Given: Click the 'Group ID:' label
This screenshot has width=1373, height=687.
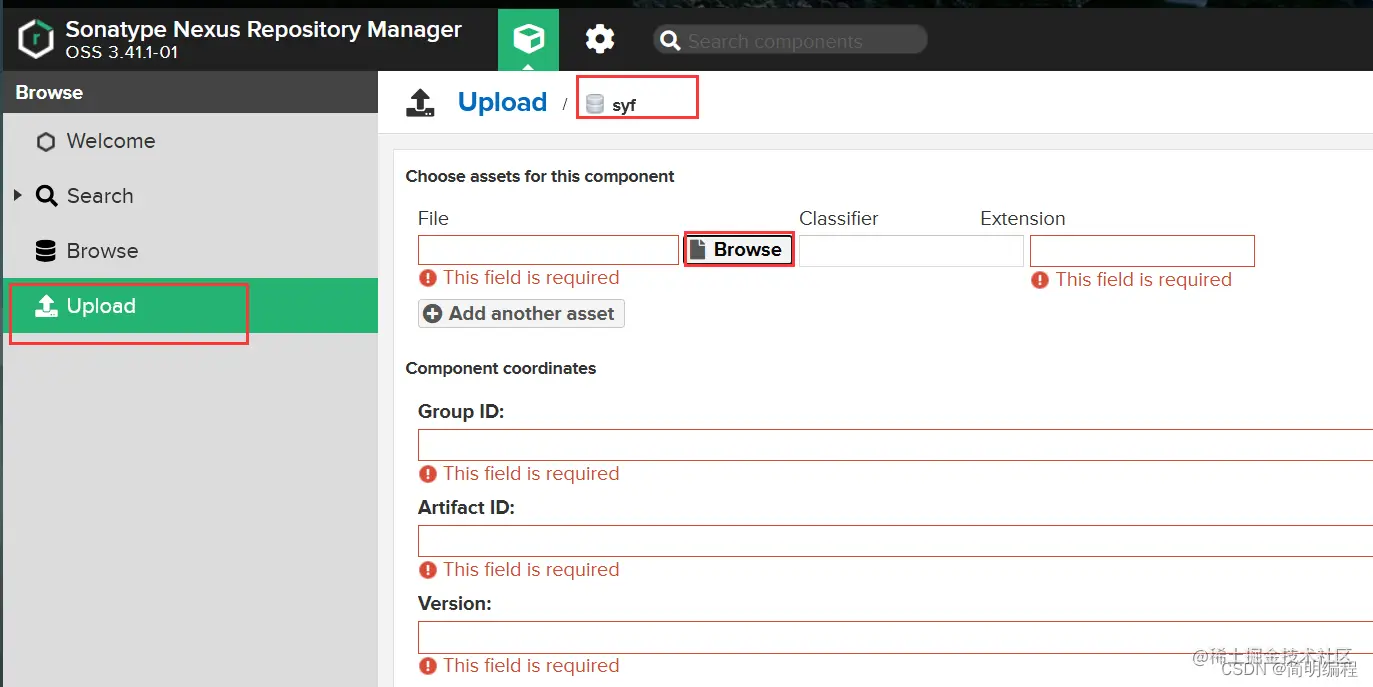Looking at the screenshot, I should (x=461, y=412).
